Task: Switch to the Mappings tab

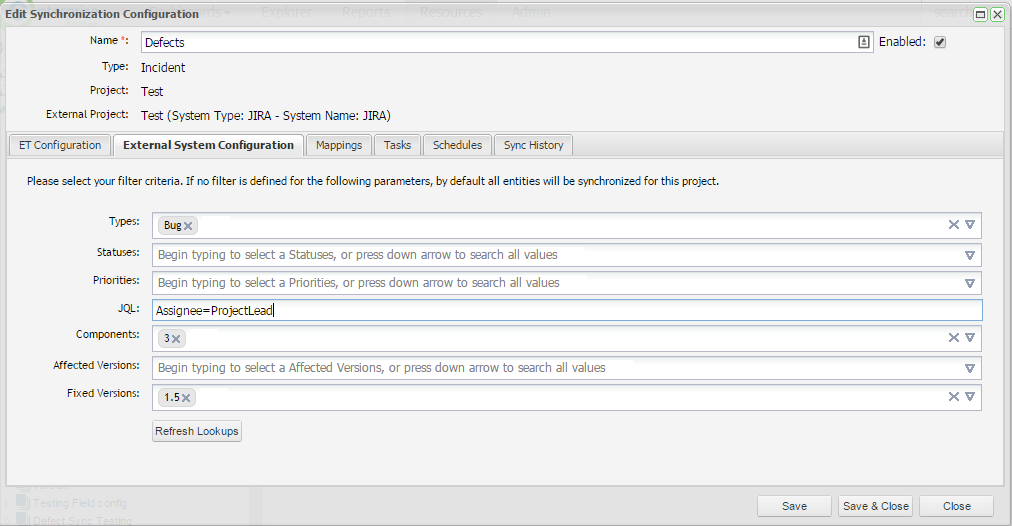Action: tap(339, 145)
